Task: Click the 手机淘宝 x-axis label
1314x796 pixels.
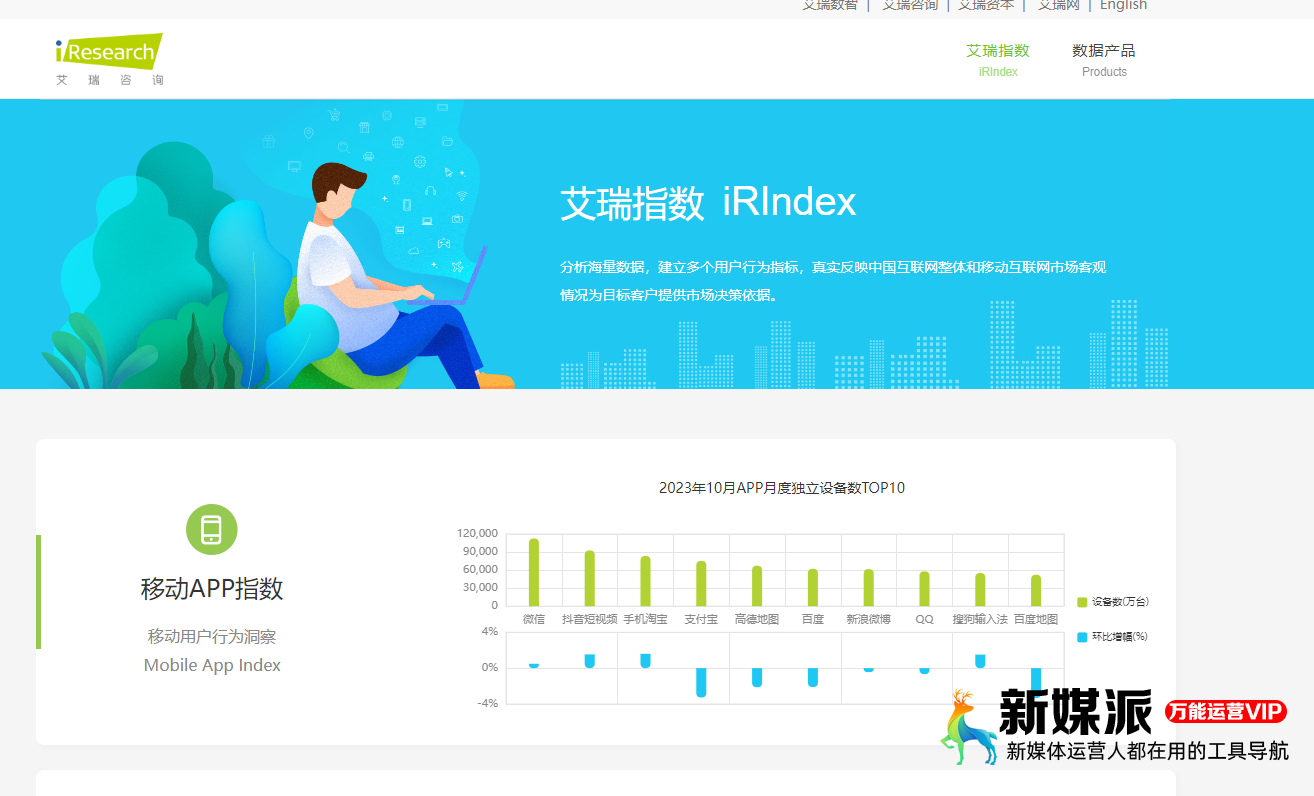Action: click(x=646, y=619)
